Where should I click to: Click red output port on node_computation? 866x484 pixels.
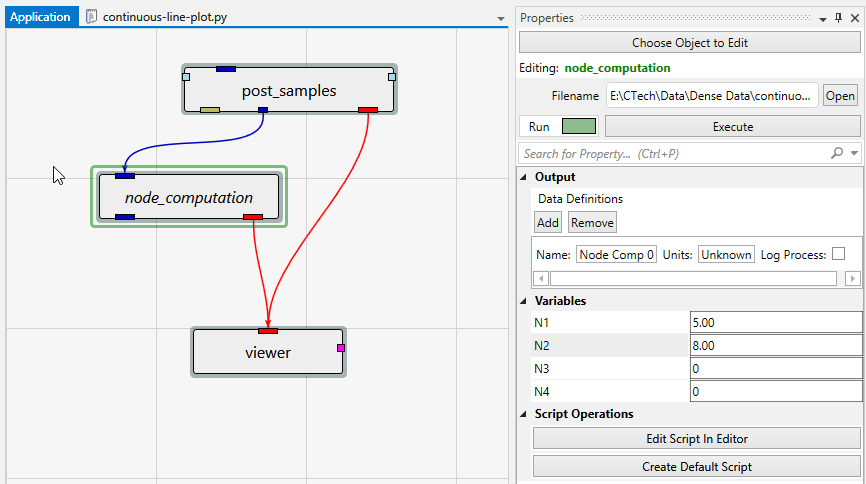252,216
